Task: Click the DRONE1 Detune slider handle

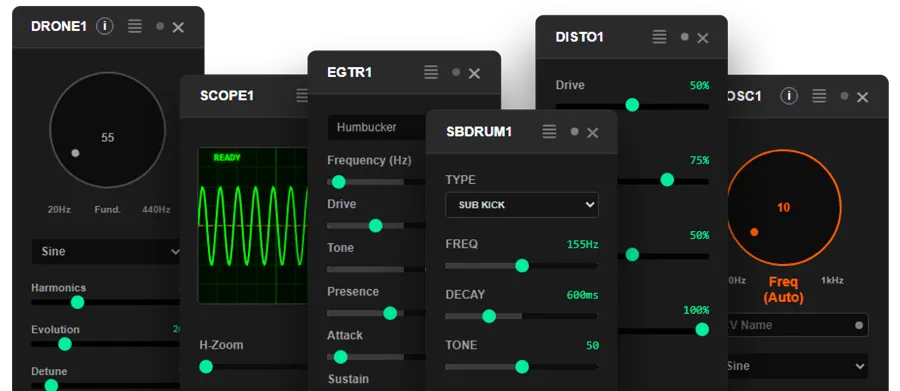Action: 51,385
